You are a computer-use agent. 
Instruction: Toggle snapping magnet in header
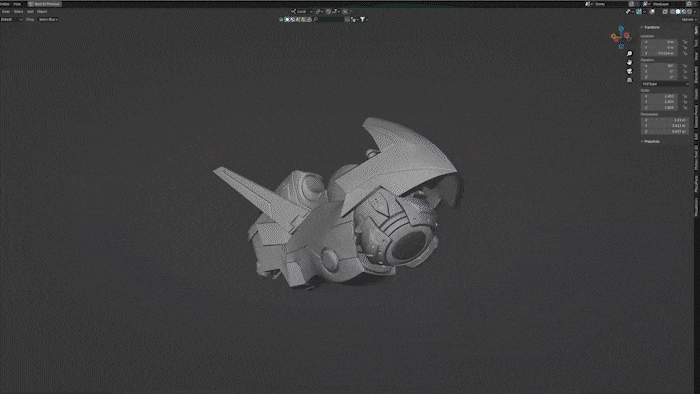click(x=328, y=12)
